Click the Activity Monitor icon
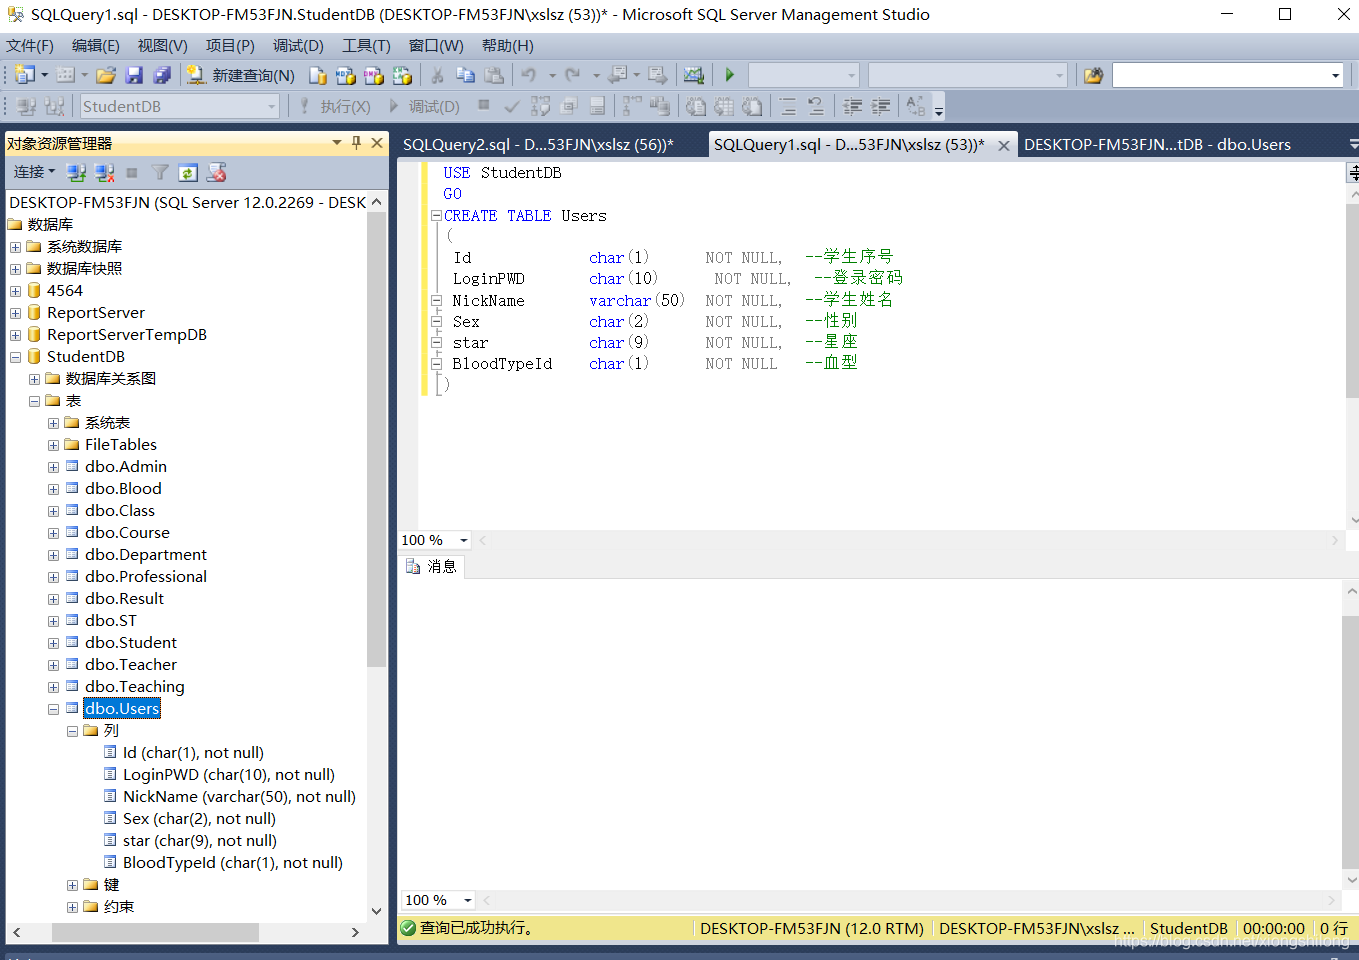The image size is (1359, 960). point(693,75)
